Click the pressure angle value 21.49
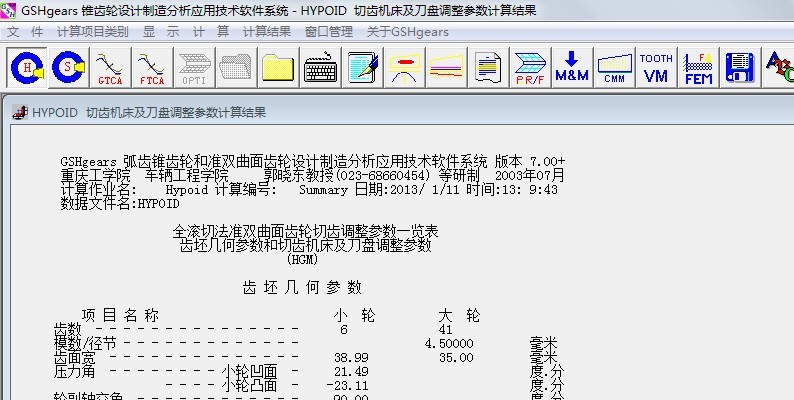Image resolution: width=794 pixels, height=400 pixels. tap(351, 372)
